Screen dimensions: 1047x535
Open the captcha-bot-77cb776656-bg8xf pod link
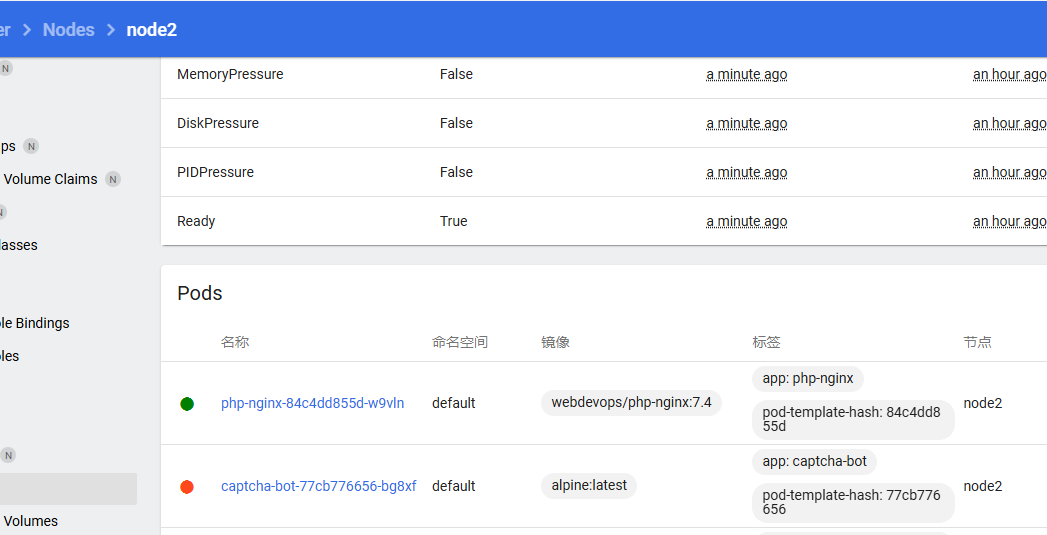coord(318,486)
